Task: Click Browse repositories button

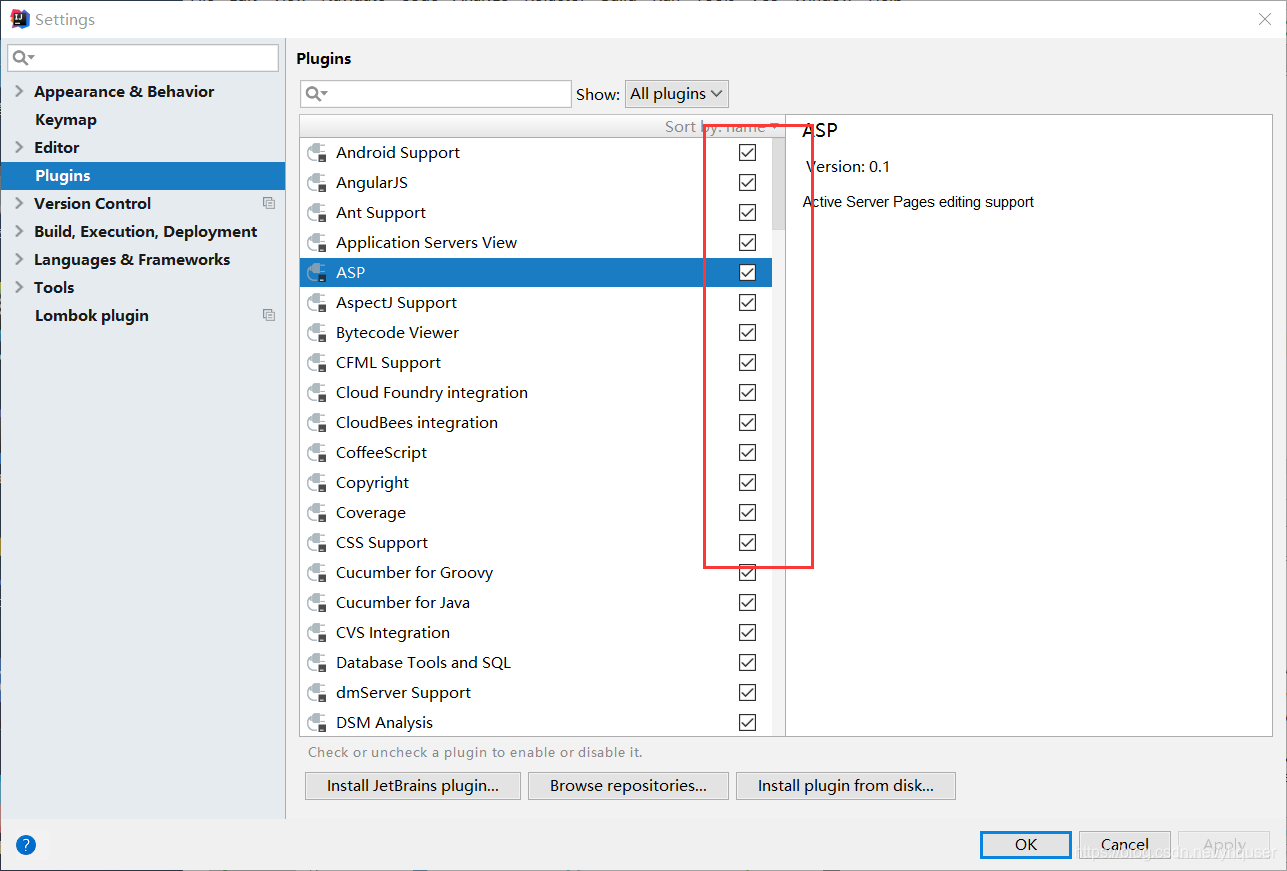Action: [x=628, y=786]
